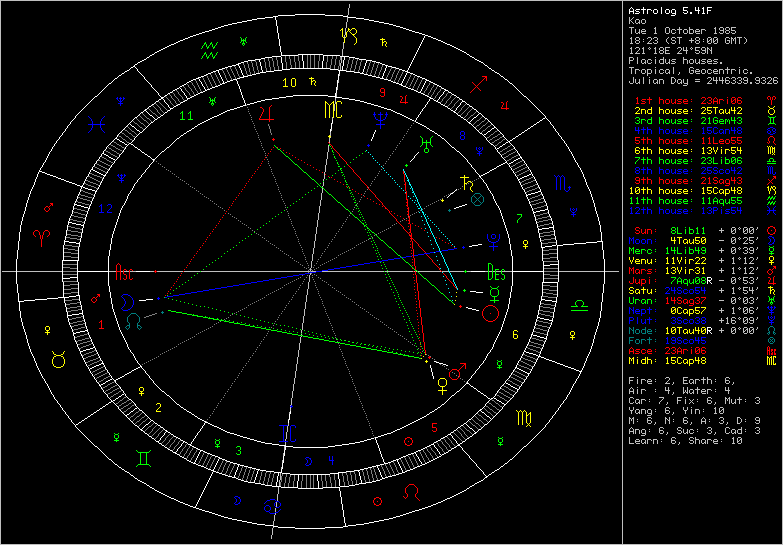Select the yellow Venus glyph inside the wheel

[441, 383]
